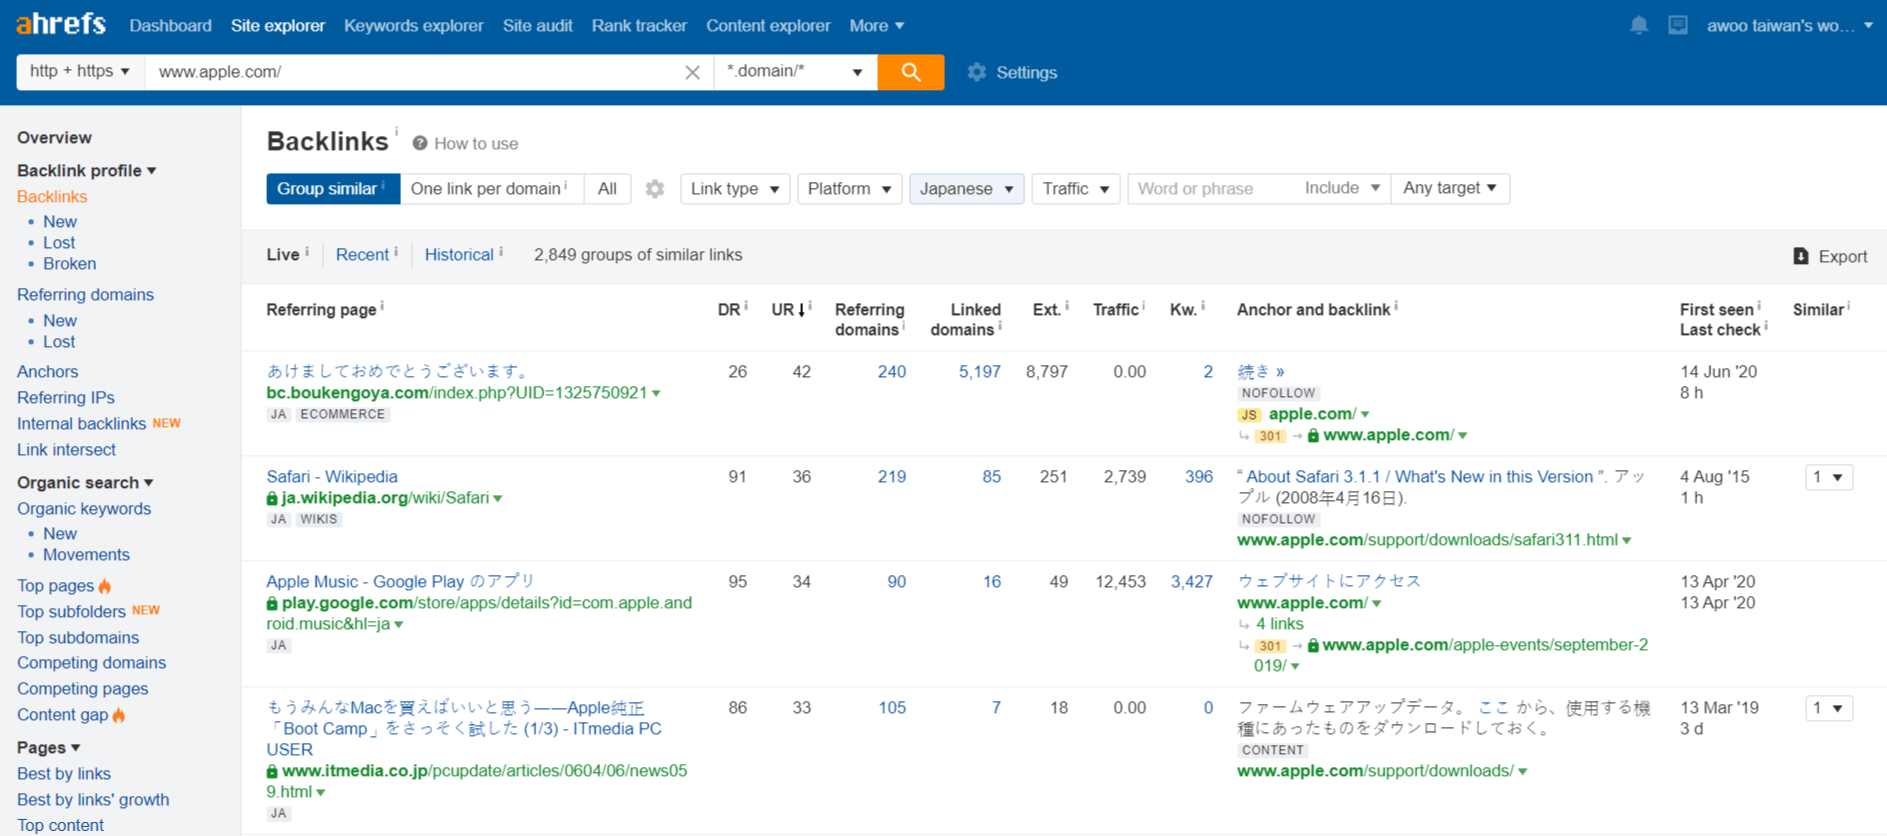
Task: Click the JS badge next to apple.com/
Action: click(x=1249, y=414)
